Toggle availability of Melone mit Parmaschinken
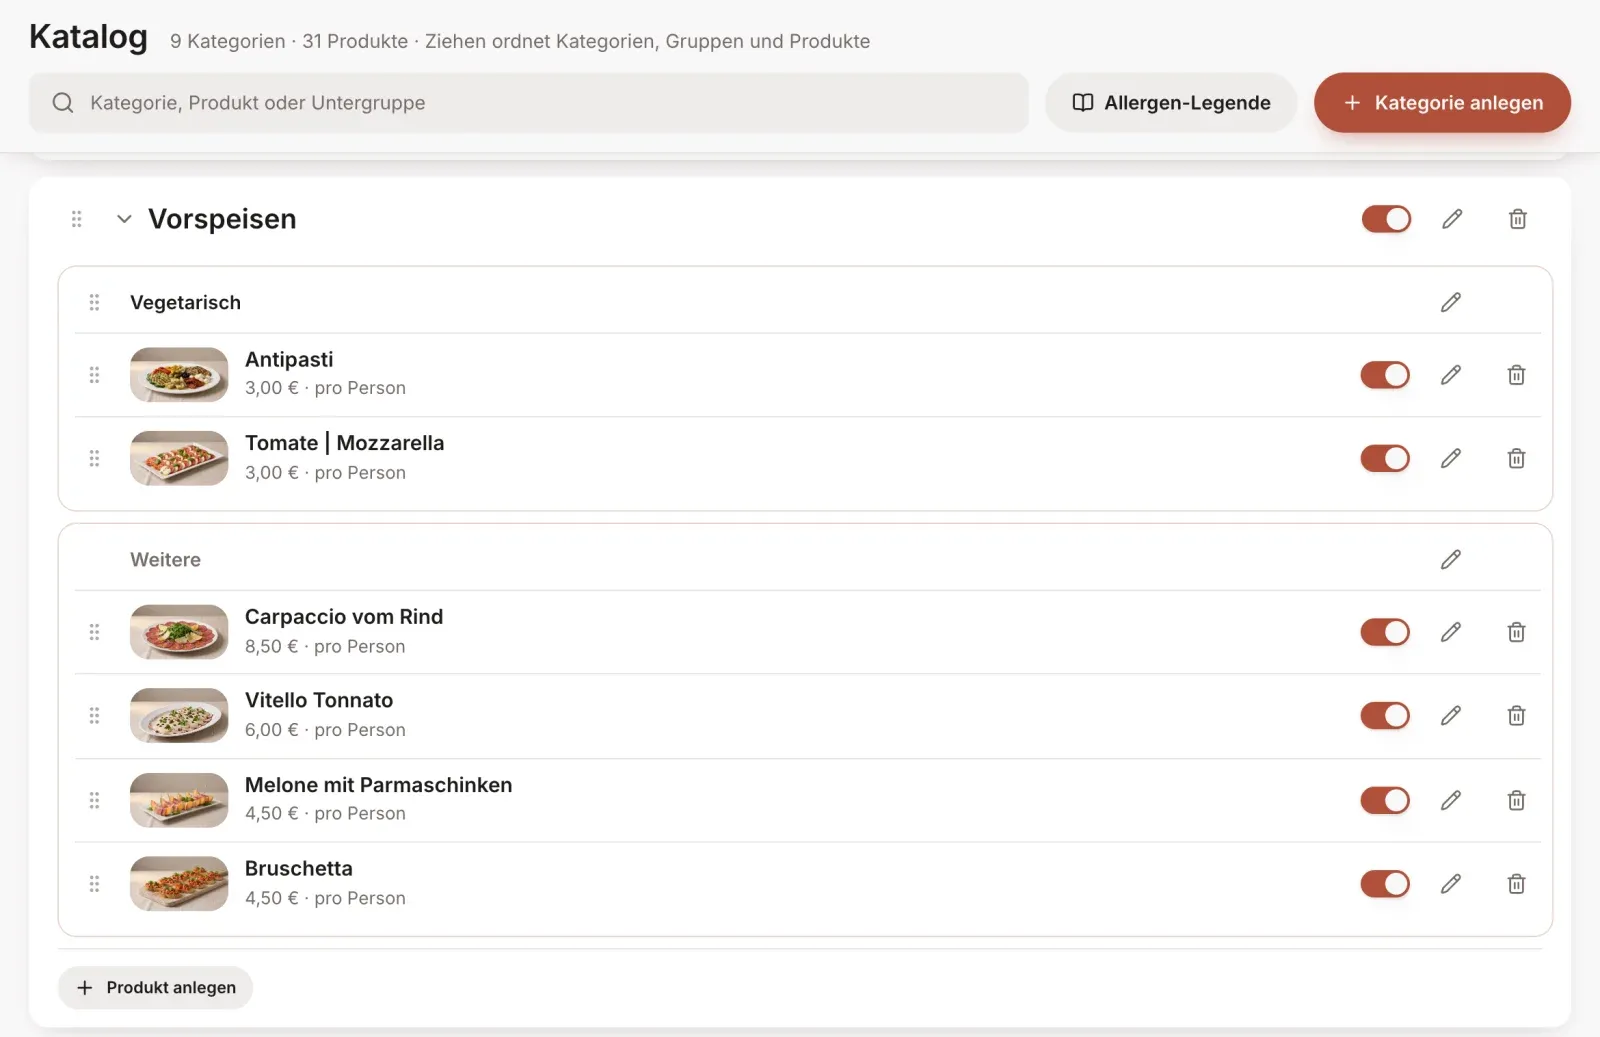The width and height of the screenshot is (1600, 1037). tap(1385, 800)
